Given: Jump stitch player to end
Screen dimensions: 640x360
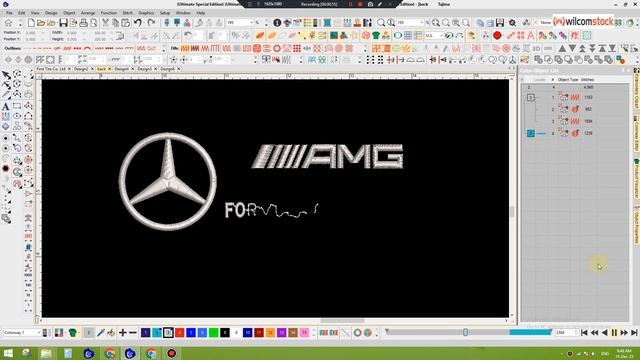Looking at the screenshot, I should [x=634, y=333].
